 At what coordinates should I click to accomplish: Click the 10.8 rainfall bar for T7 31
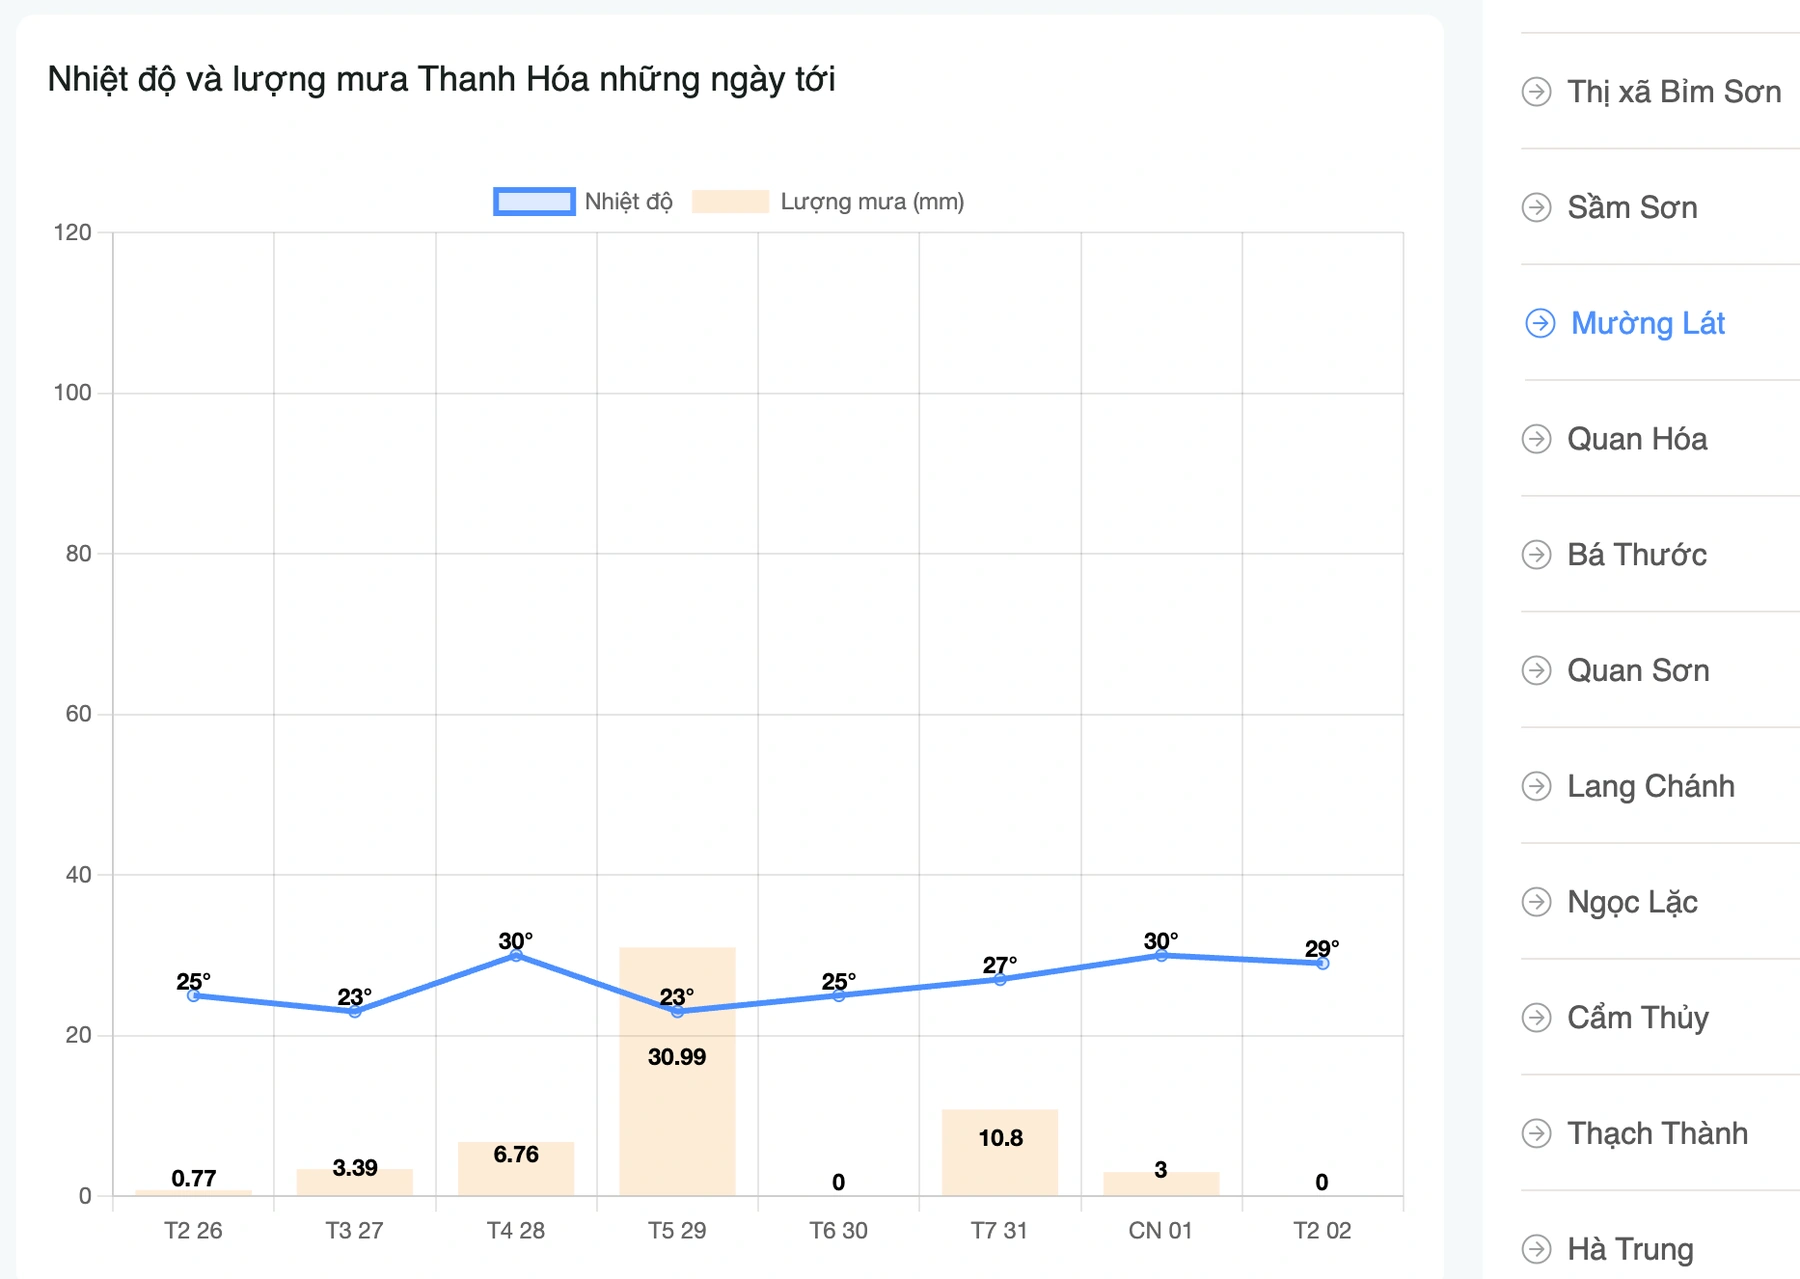[999, 1160]
